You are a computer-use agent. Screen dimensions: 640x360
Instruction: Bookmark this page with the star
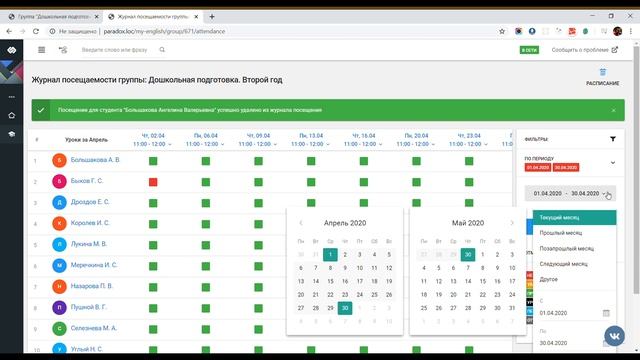[502, 31]
